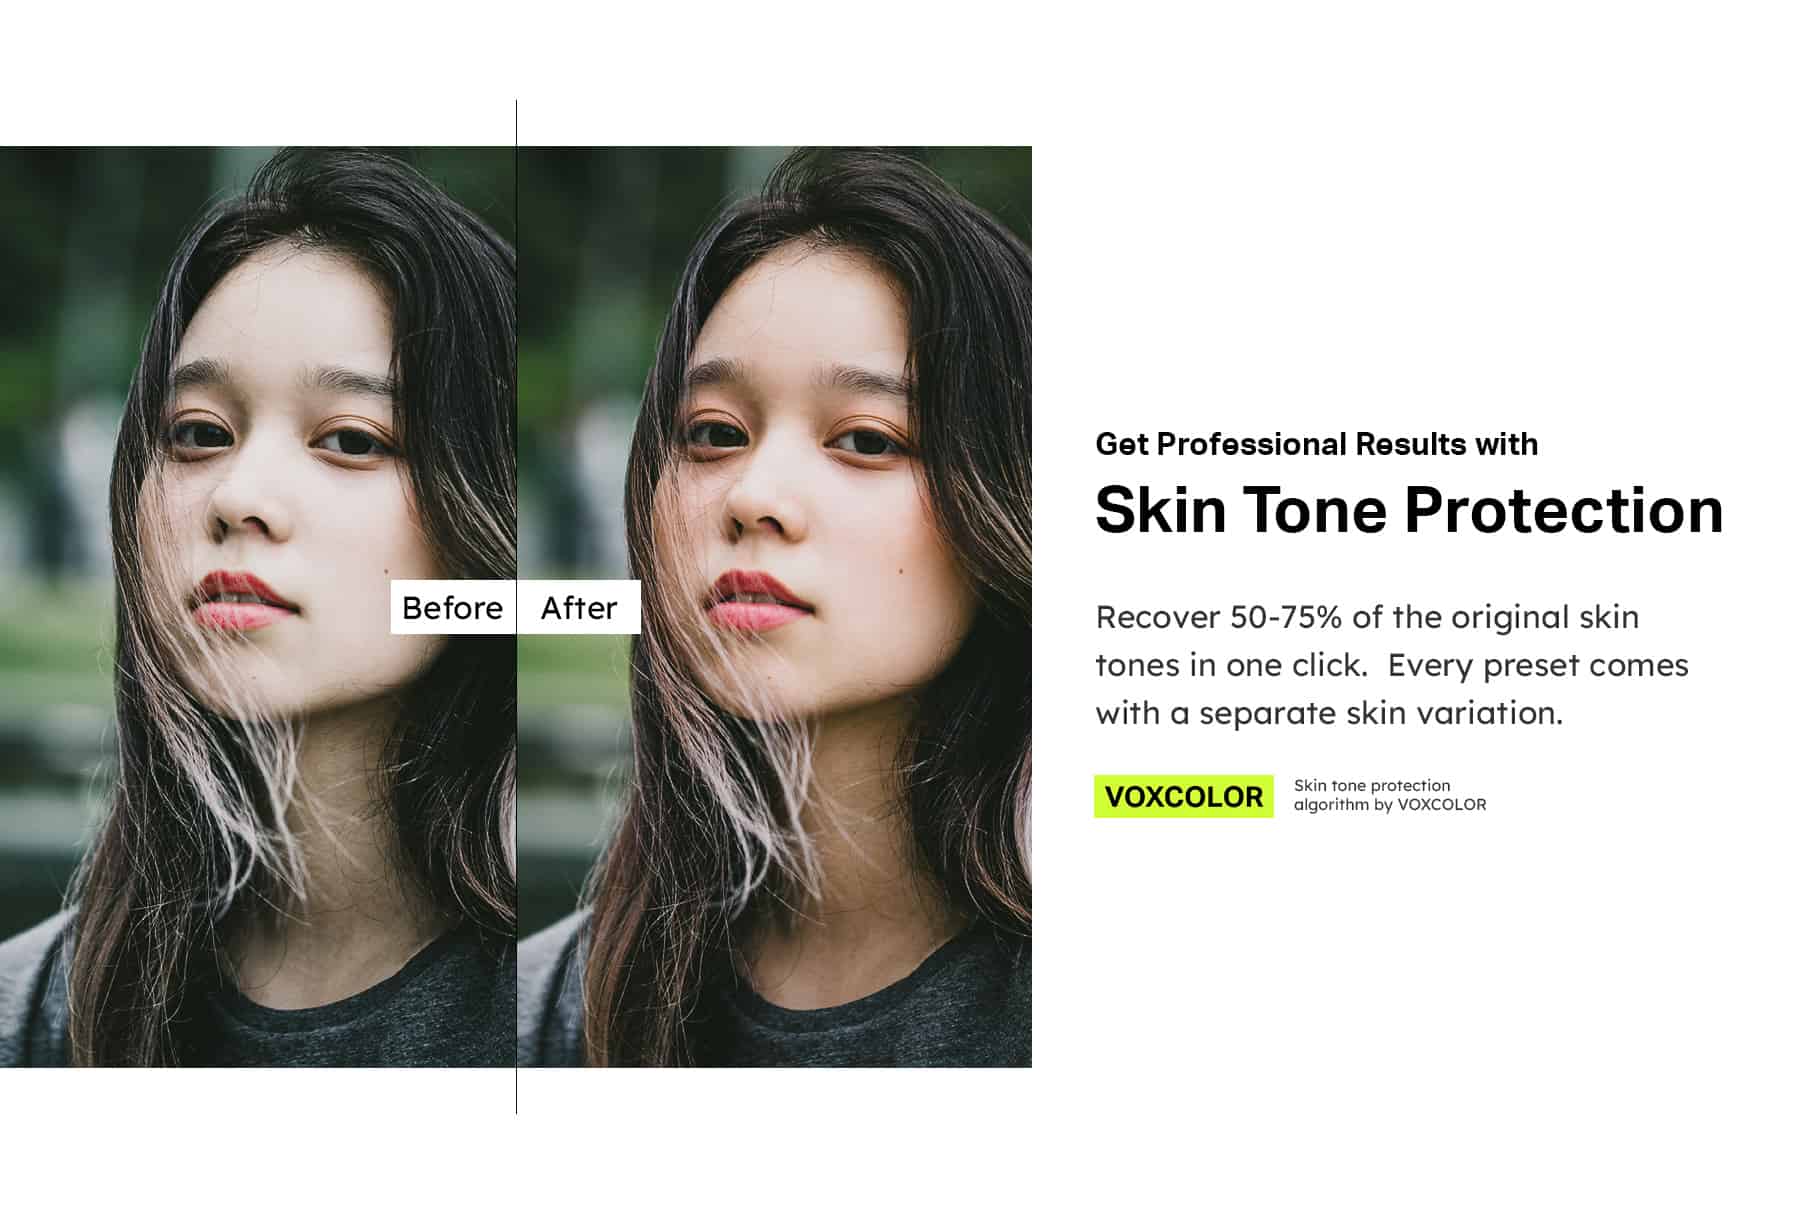The height and width of the screenshot is (1214, 1820).
Task: Click the 'tones in one click' text line
Action: [x=1231, y=665]
